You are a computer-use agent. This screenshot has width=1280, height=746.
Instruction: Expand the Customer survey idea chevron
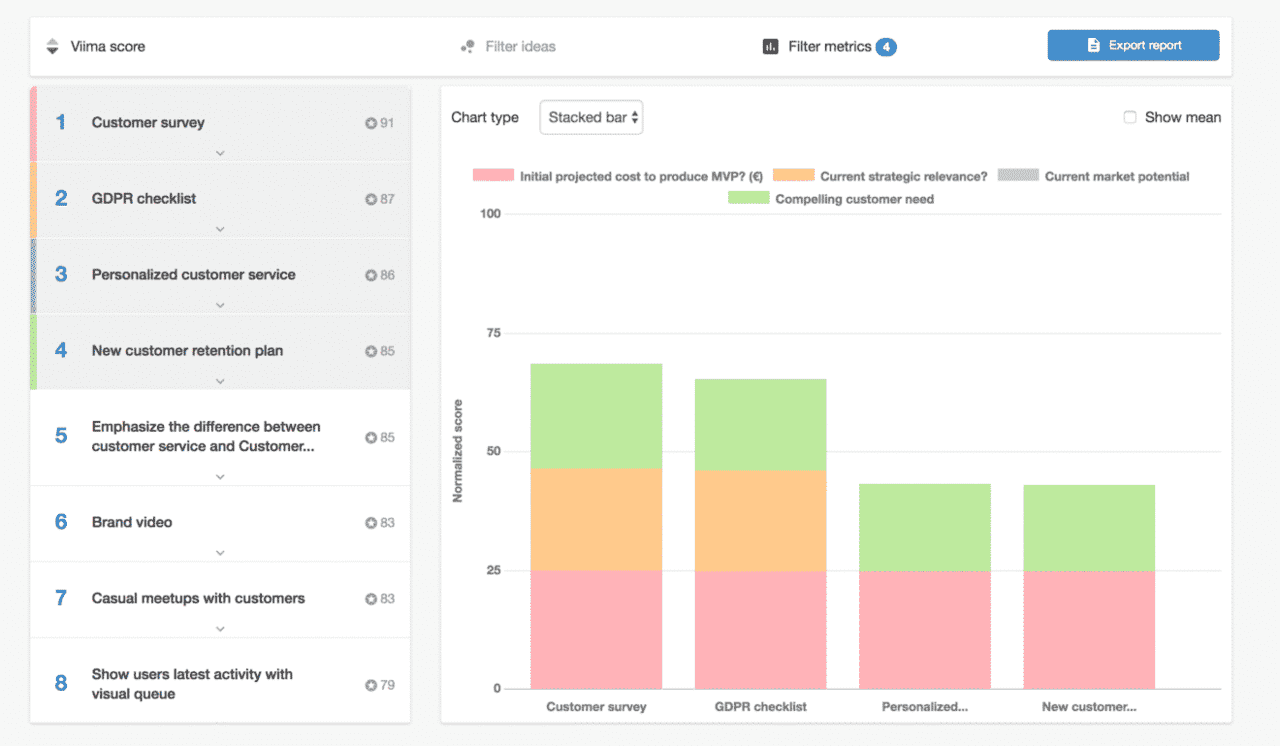(x=220, y=153)
